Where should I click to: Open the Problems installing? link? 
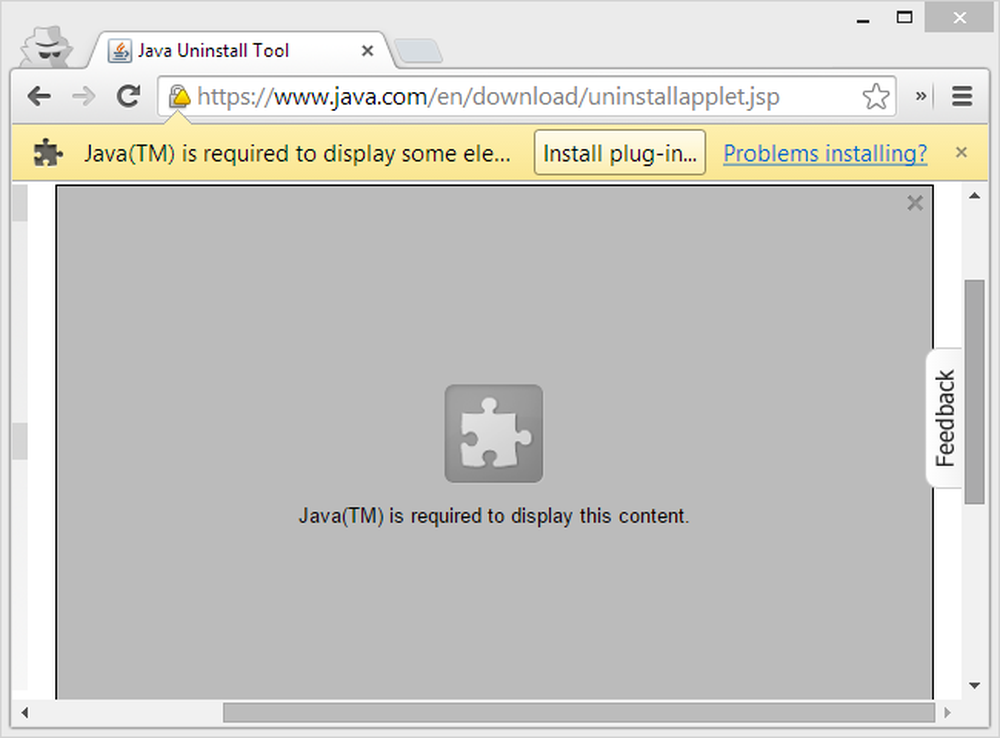coord(825,153)
